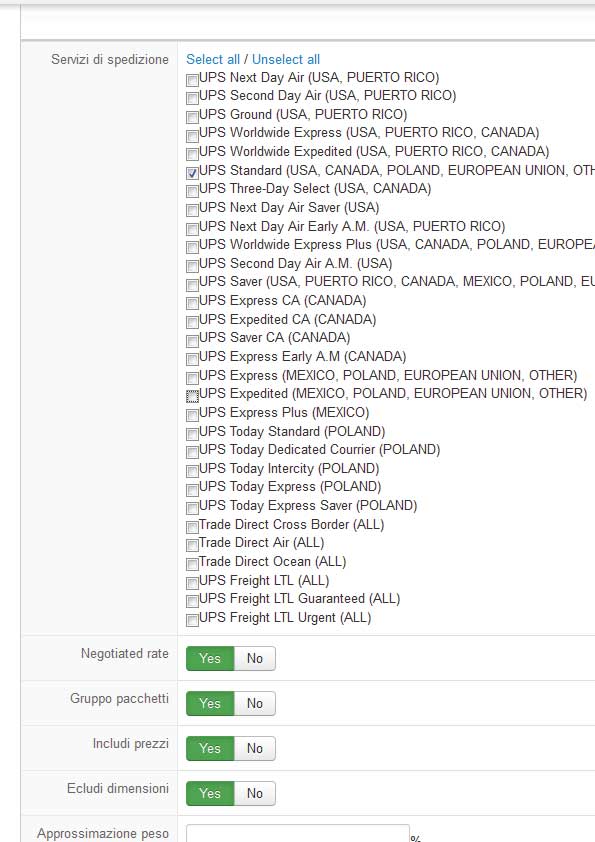Choose No for Includi prezzi
The width and height of the screenshot is (595, 842).
(x=255, y=749)
